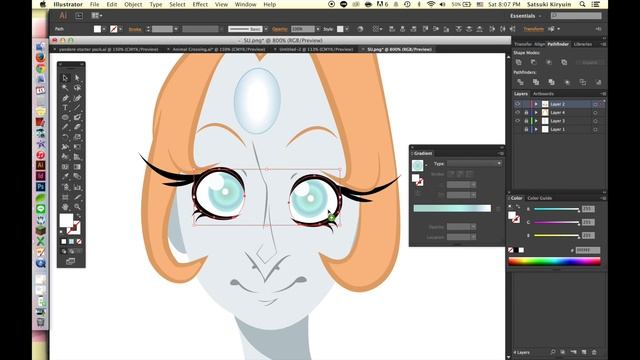Select the Rotate tool
The image size is (640, 360).
[x=65, y=137]
